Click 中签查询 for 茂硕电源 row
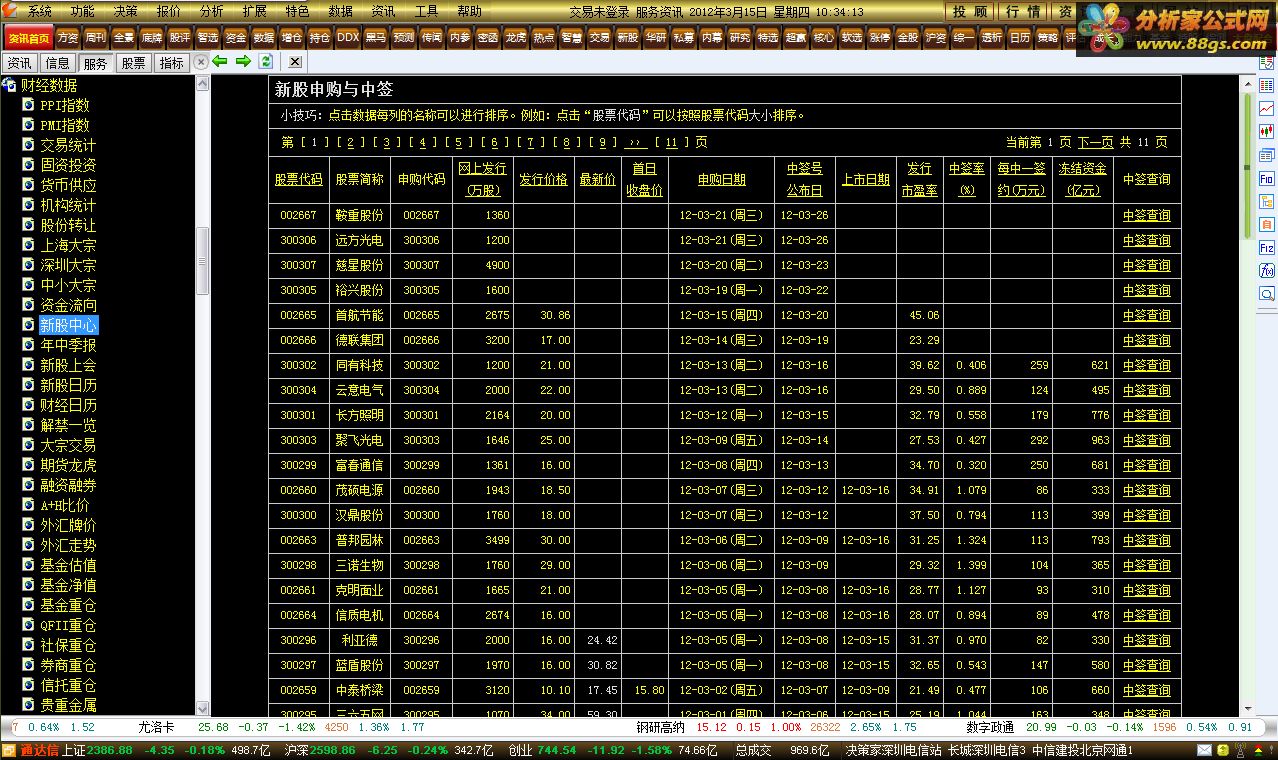This screenshot has height=760, width=1278. click(1146, 490)
